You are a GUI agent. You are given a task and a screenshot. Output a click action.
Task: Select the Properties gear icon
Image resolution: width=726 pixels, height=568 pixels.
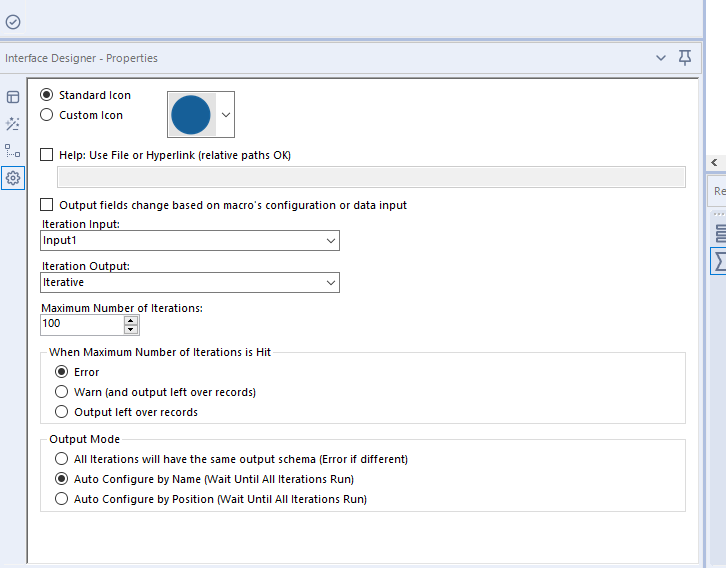[13, 178]
